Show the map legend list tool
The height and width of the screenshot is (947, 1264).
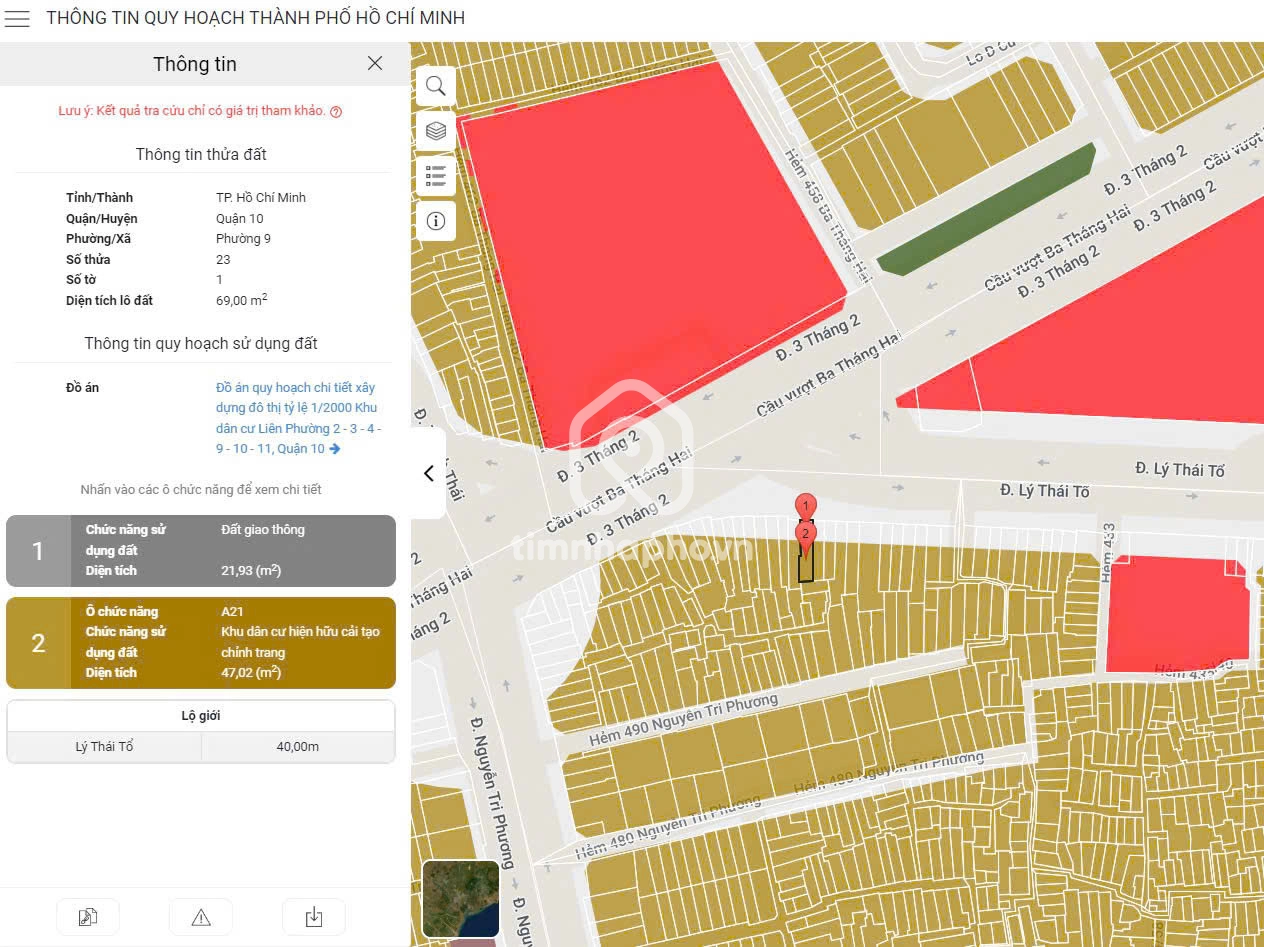[435, 176]
